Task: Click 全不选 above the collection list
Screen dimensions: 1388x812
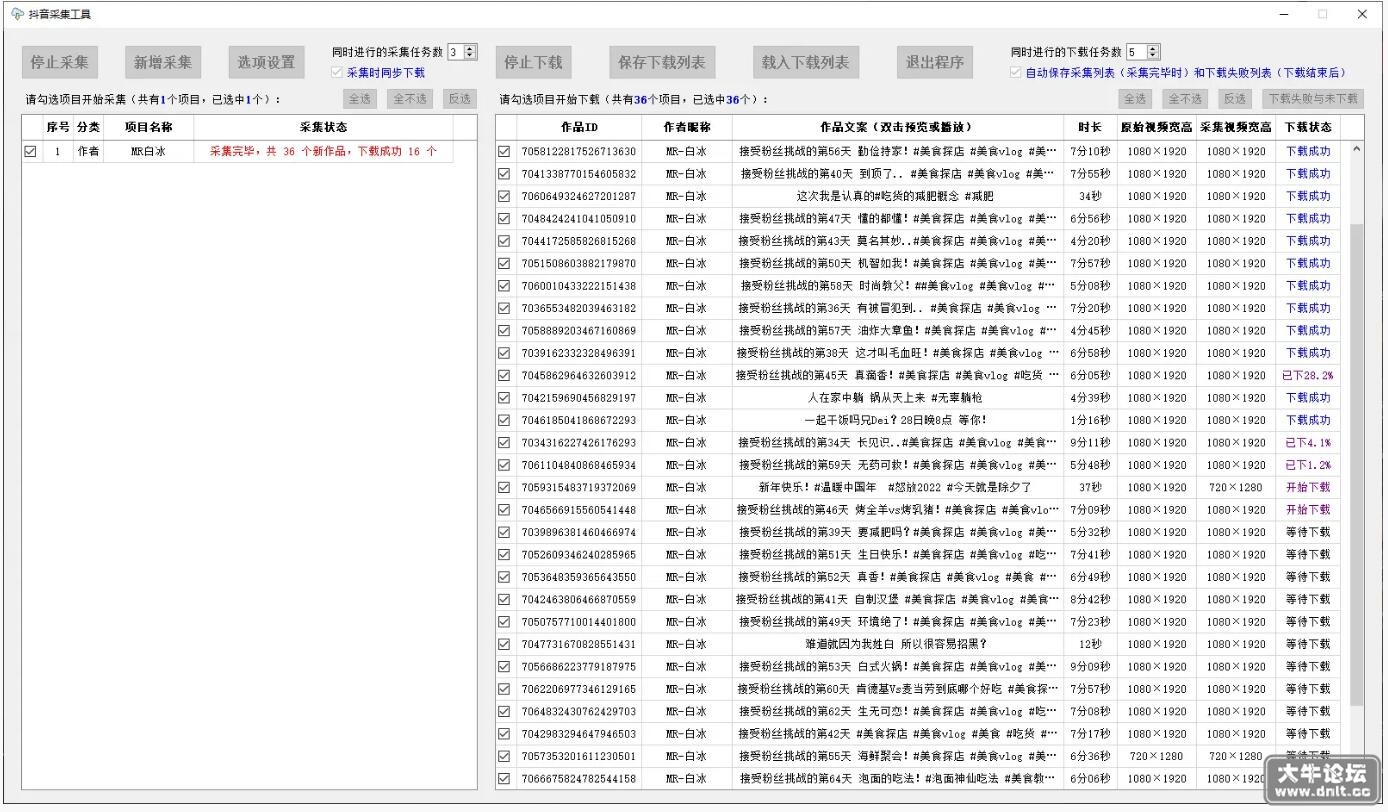Action: click(410, 99)
